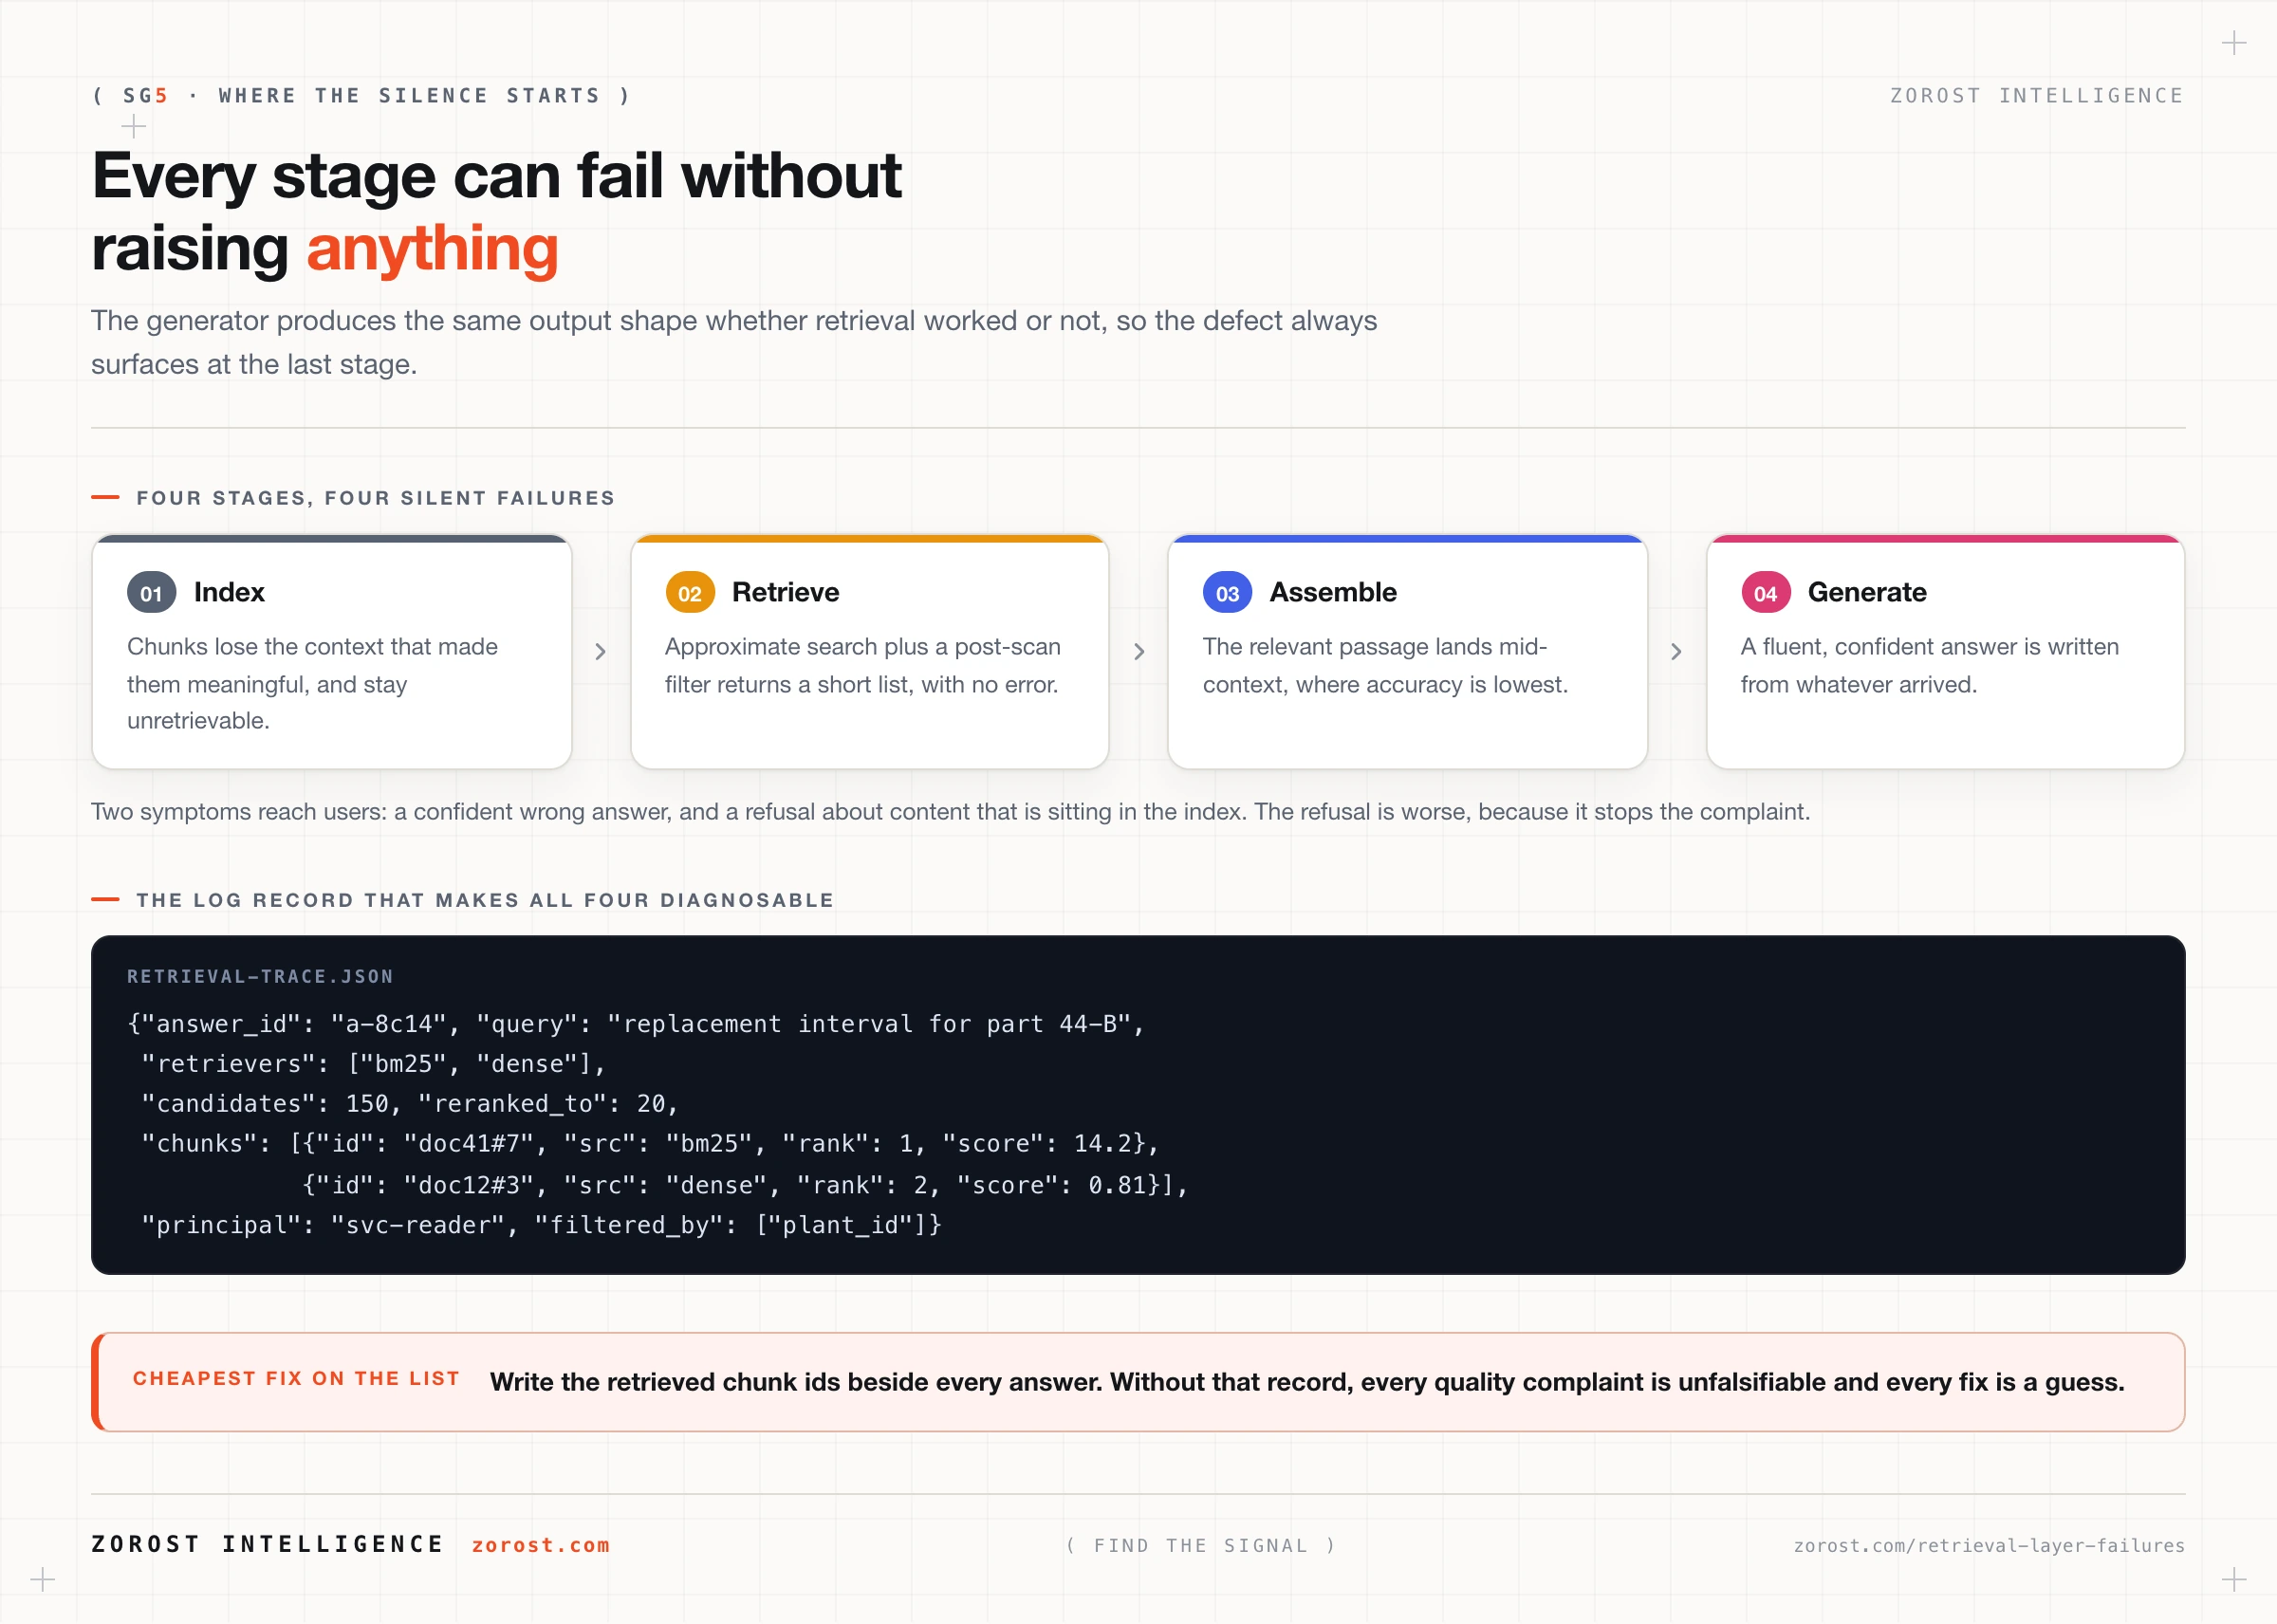Click the plus crosshair below the SG5 label
Screen dimensions: 2277x1624
pos(133,126)
